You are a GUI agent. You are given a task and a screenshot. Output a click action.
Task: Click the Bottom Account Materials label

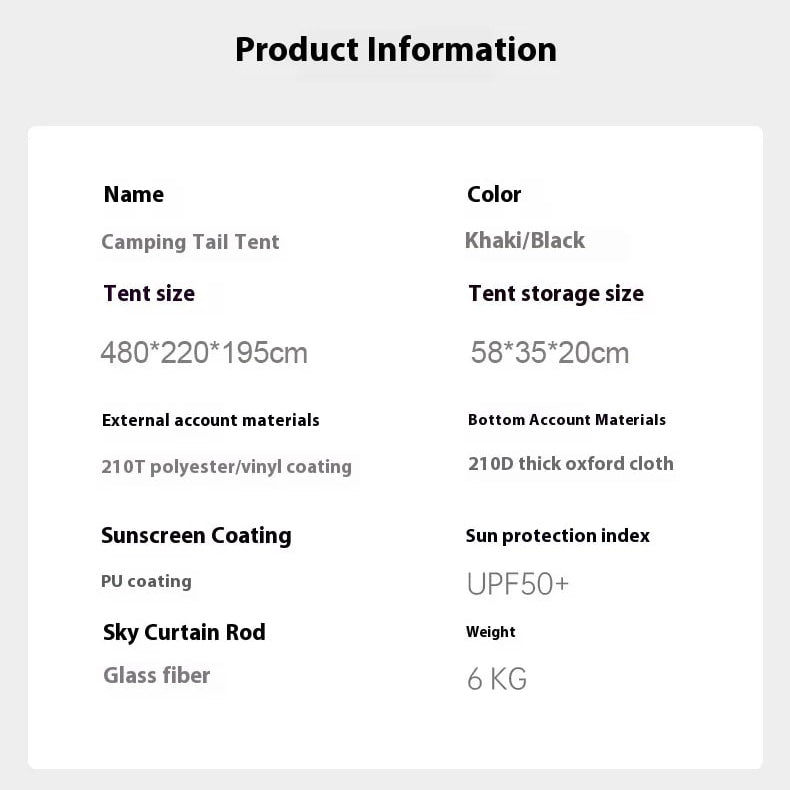(567, 420)
